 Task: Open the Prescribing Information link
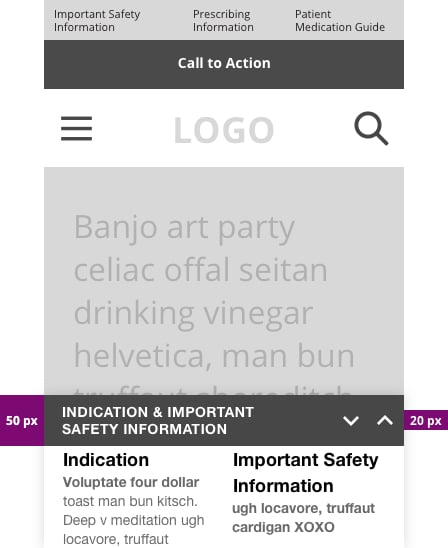[x=223, y=21]
